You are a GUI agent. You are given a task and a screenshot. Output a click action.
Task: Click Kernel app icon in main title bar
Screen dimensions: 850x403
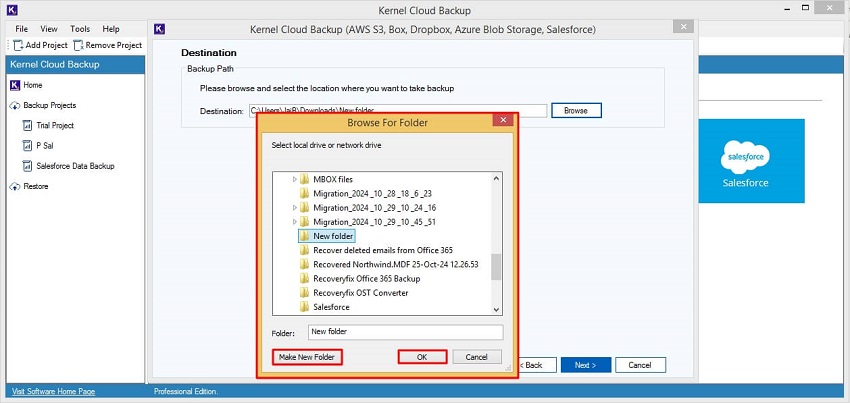pos(12,10)
